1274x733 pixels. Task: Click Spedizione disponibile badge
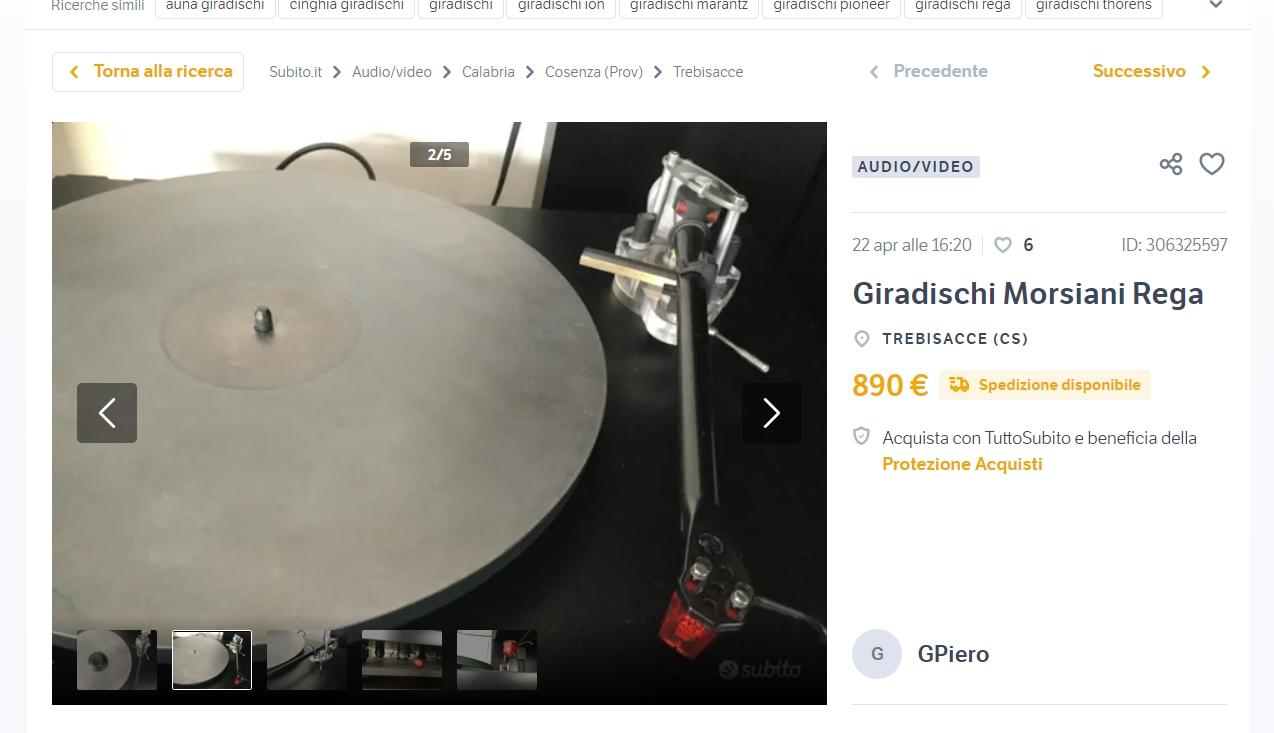(x=1045, y=385)
